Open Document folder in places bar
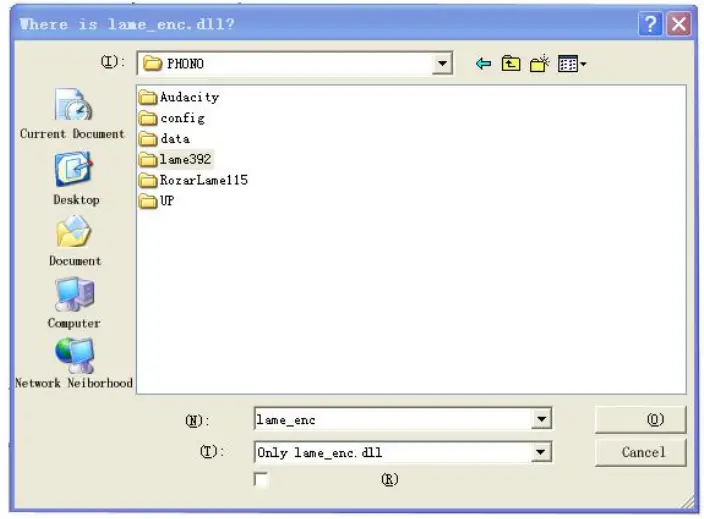 (x=75, y=241)
